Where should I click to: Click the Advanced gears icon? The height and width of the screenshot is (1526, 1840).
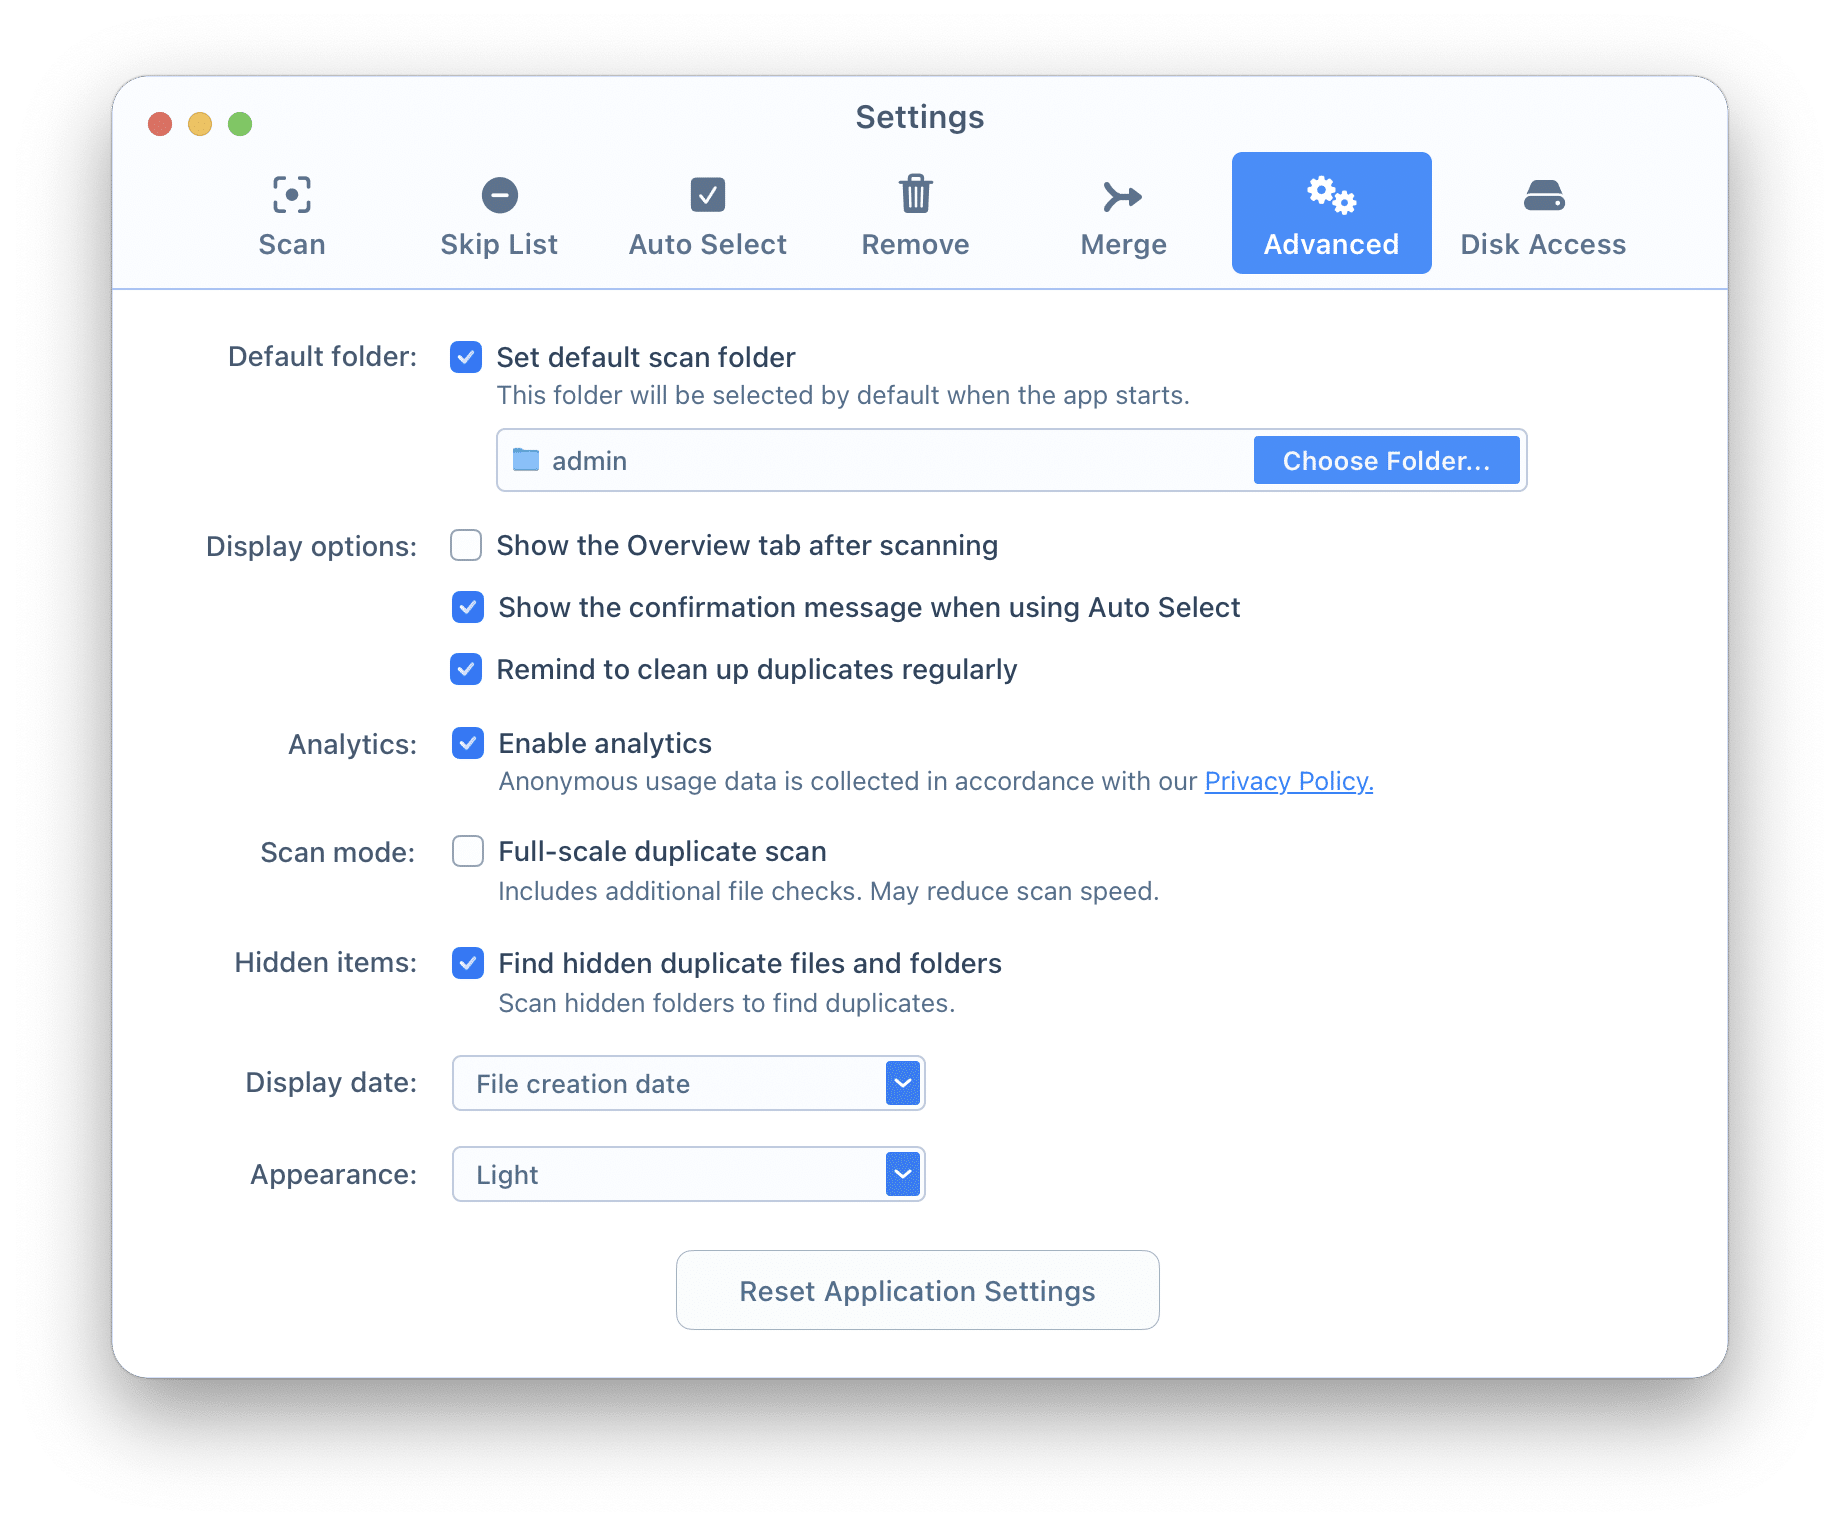[1331, 195]
